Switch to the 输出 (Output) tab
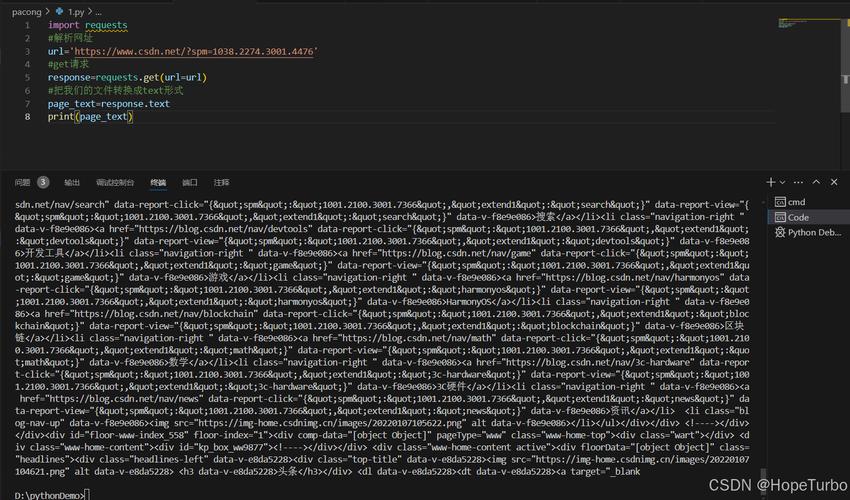This screenshot has height=500, width=850. point(72,182)
